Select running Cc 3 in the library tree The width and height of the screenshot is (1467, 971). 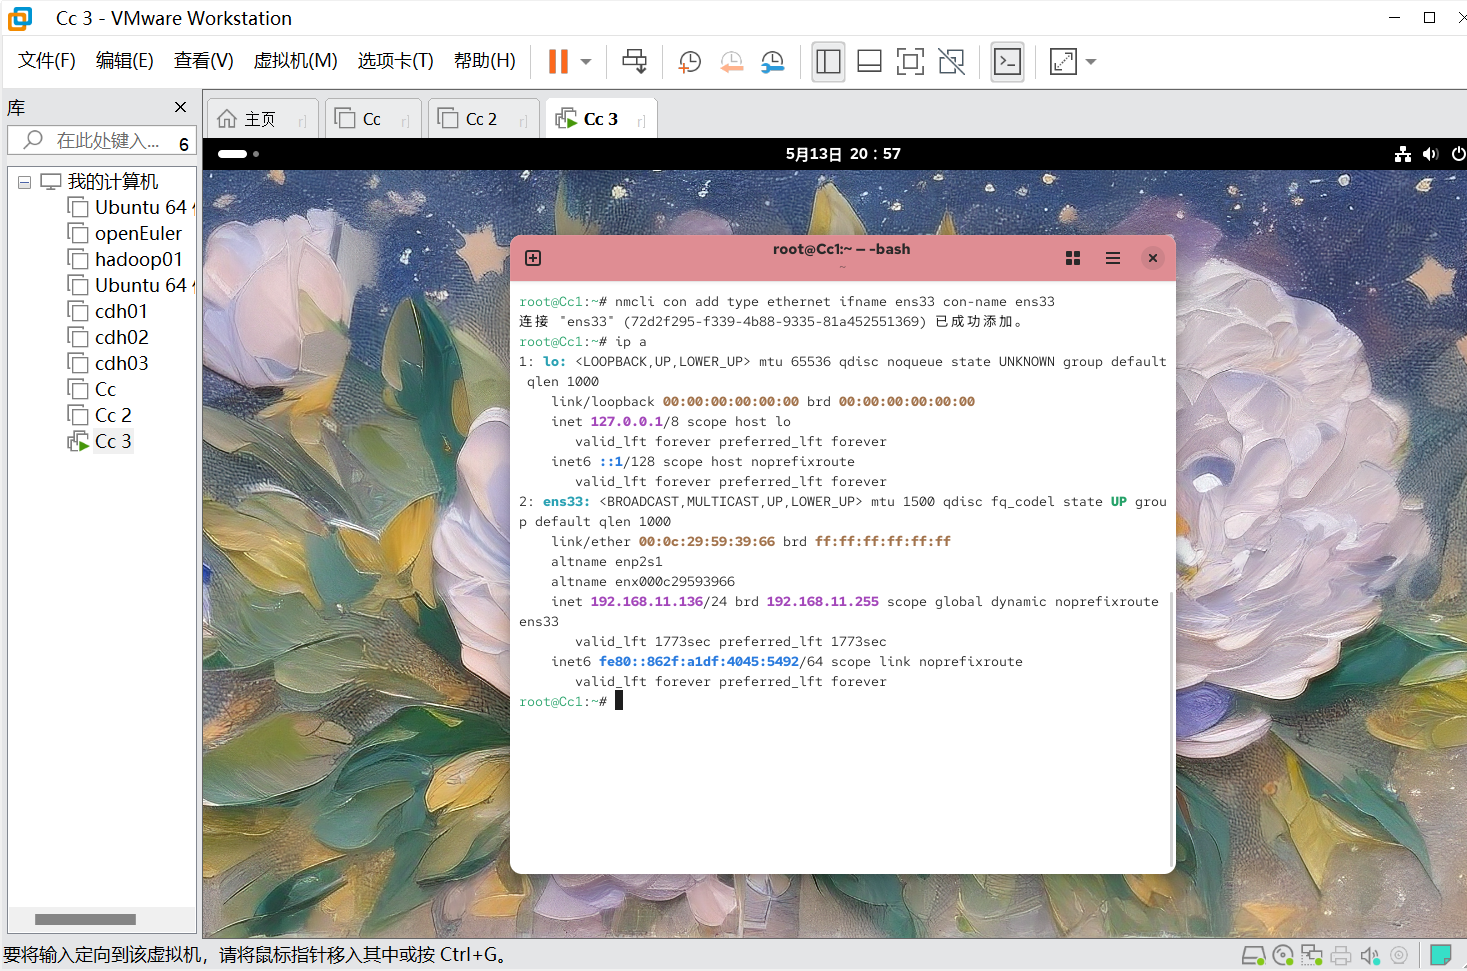click(113, 441)
